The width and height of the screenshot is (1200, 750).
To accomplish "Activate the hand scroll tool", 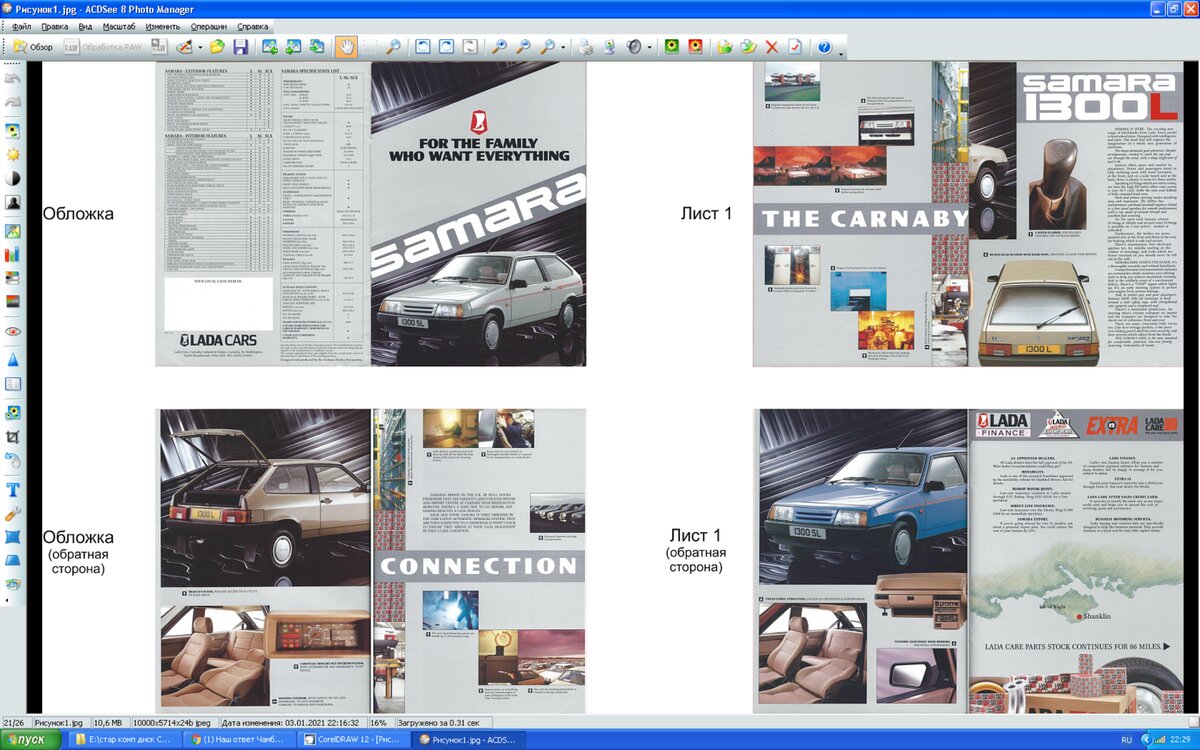I will 346,47.
